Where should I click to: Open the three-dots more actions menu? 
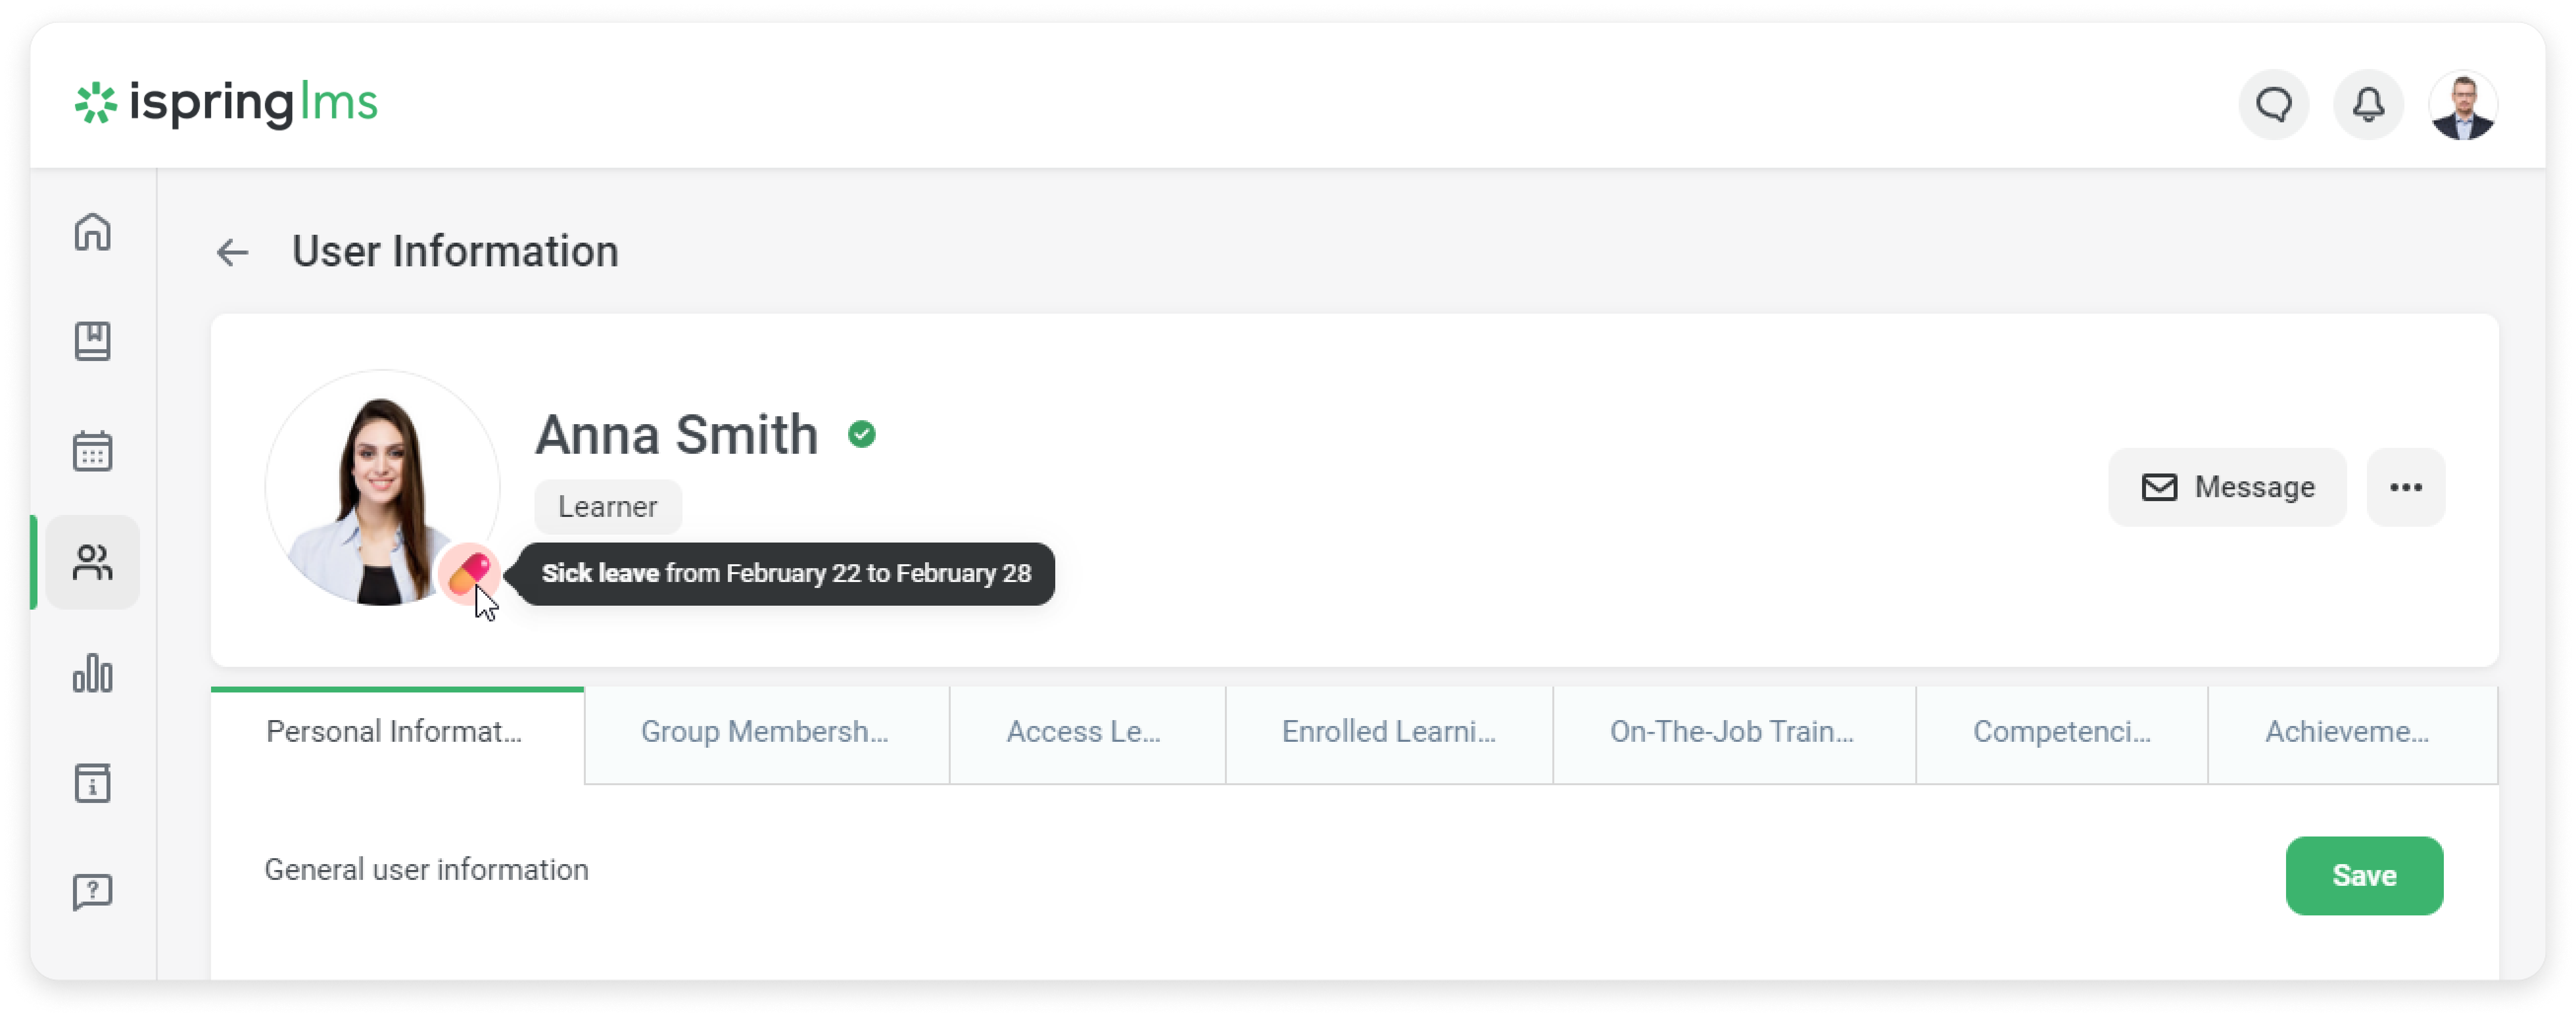2405,487
